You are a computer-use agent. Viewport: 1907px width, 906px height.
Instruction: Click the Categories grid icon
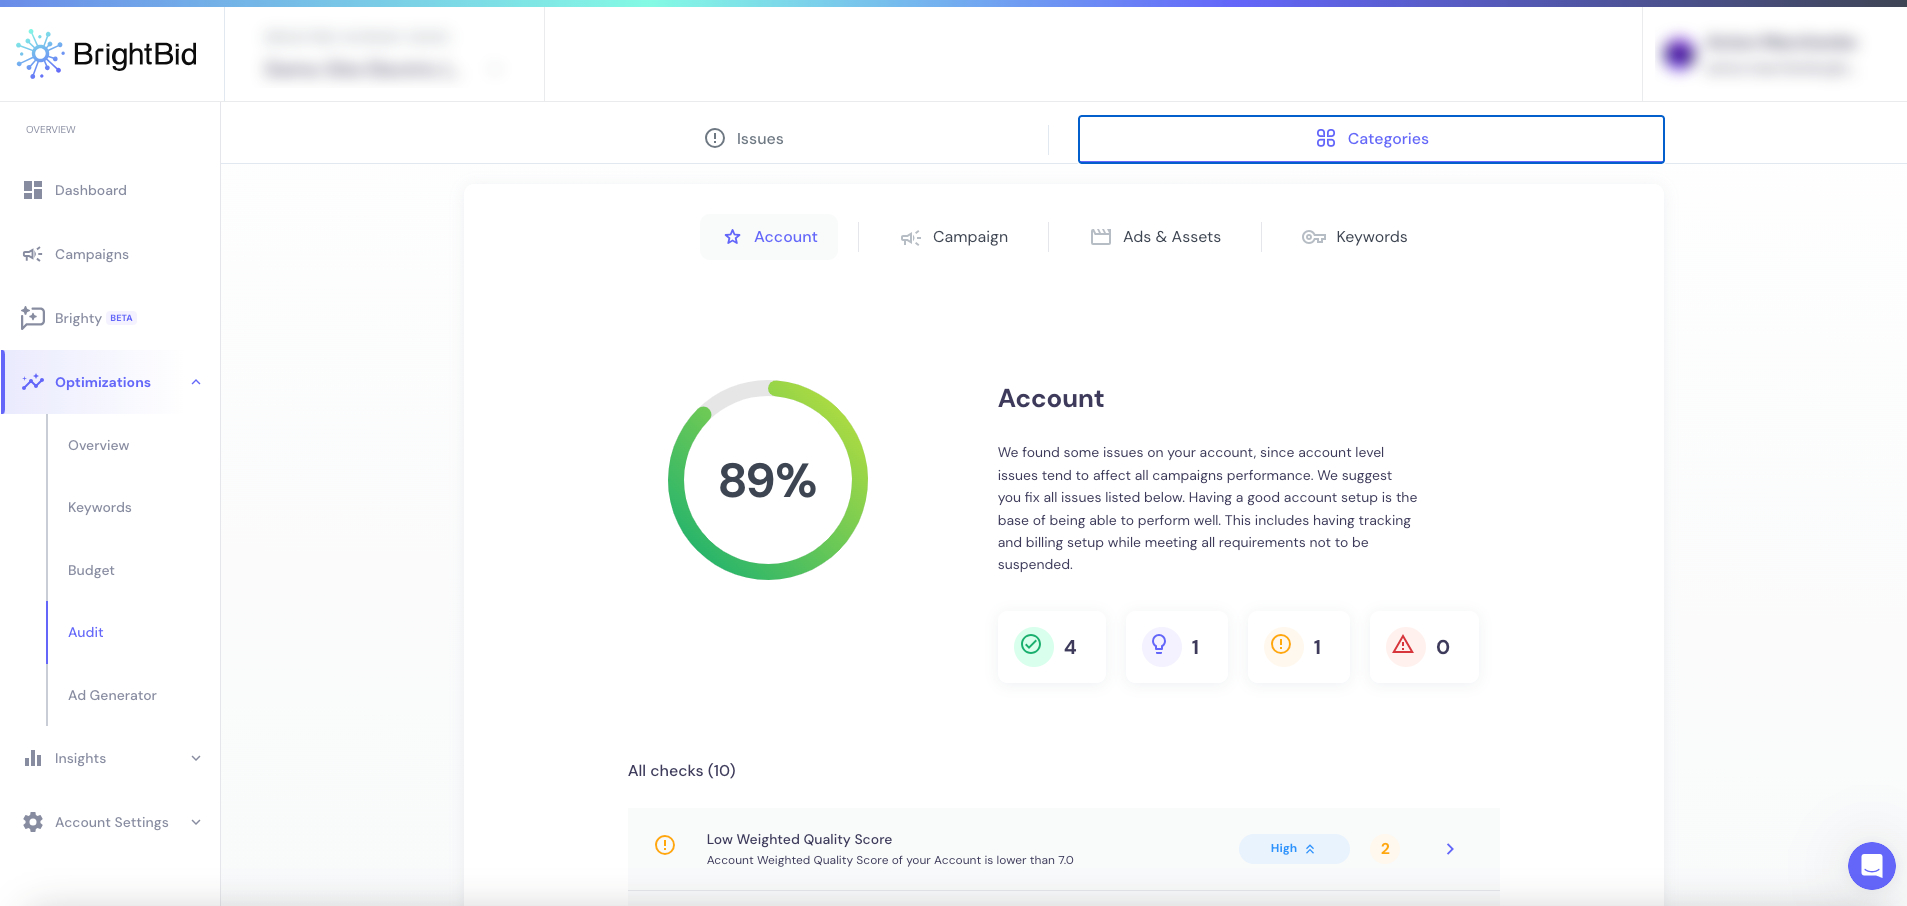tap(1326, 138)
